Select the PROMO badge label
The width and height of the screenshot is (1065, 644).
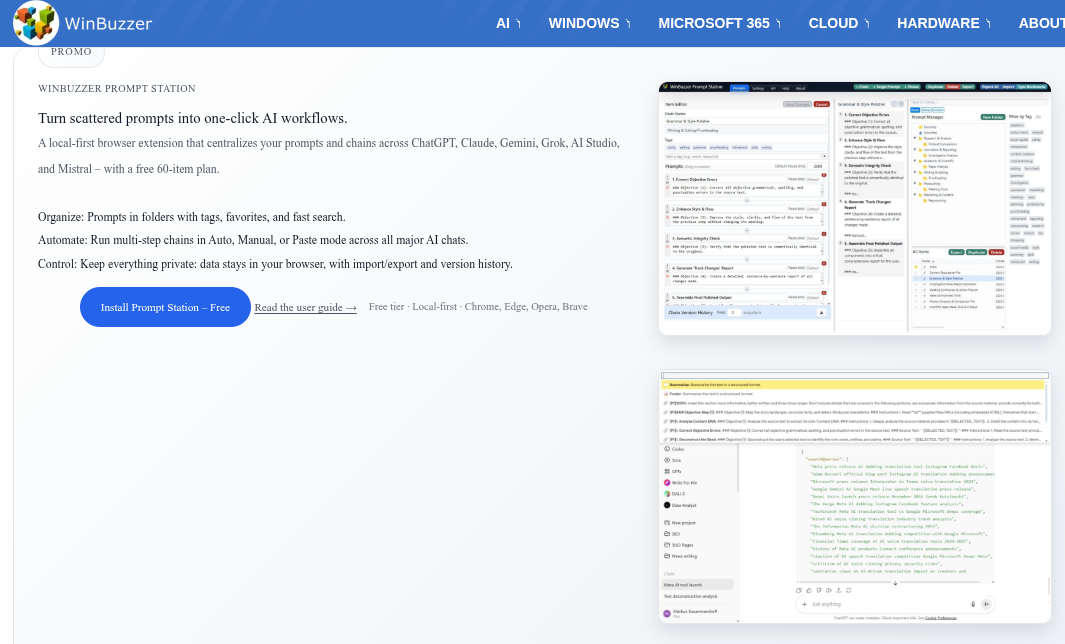click(x=71, y=52)
